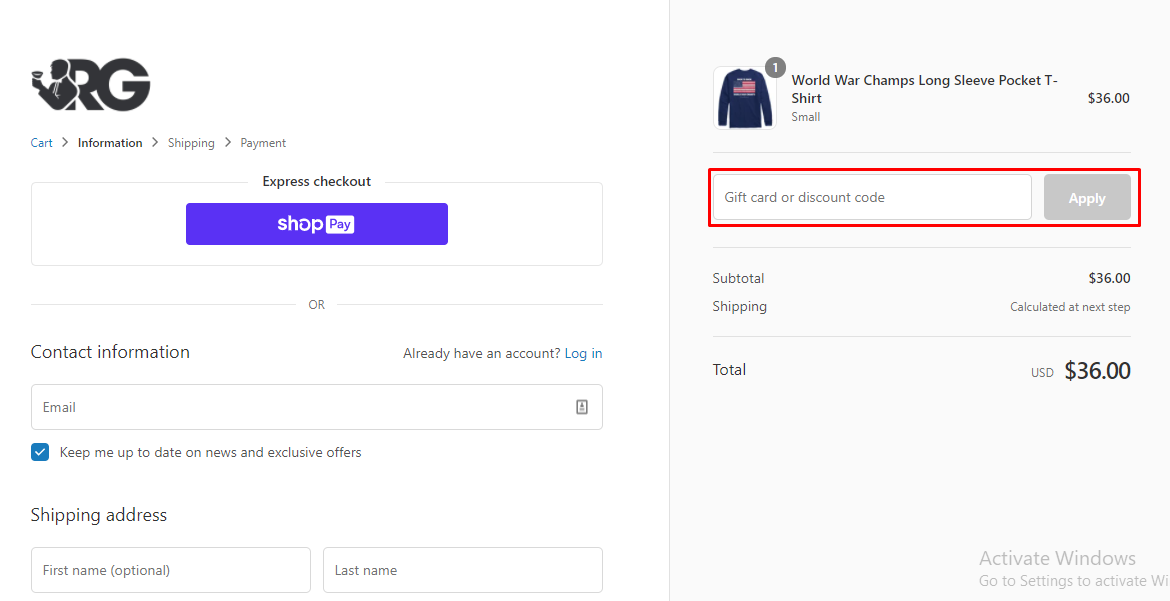This screenshot has width=1170, height=601.
Task: Click the contact autofill icon in Email field
Action: (x=582, y=407)
